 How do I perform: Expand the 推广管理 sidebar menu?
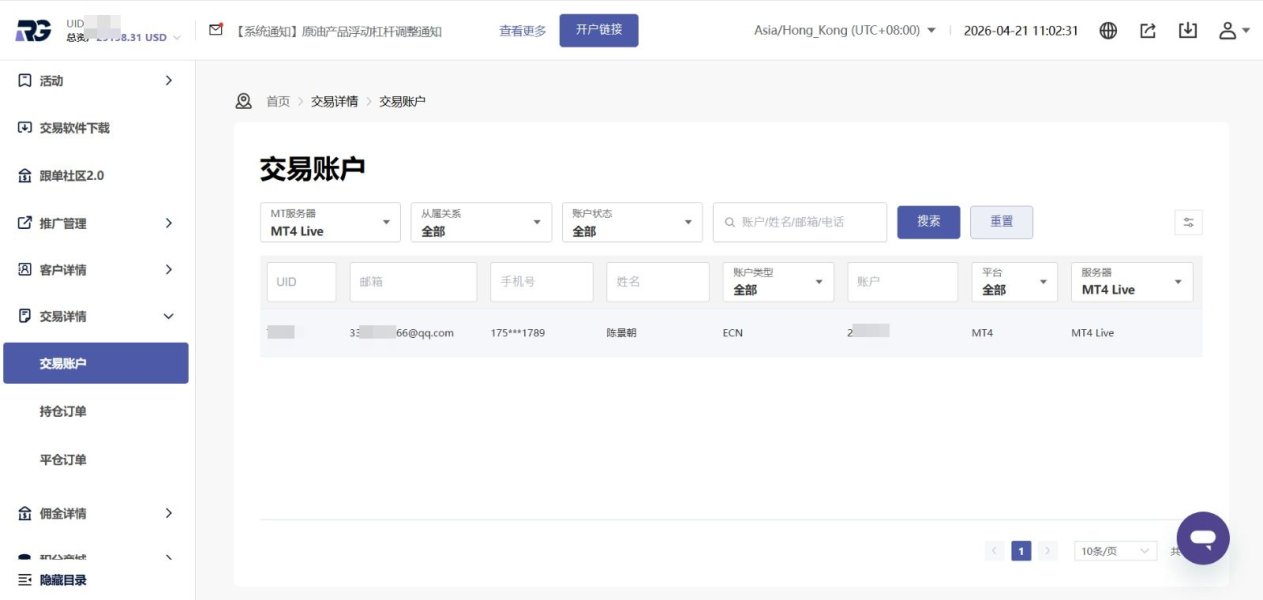(x=95, y=223)
